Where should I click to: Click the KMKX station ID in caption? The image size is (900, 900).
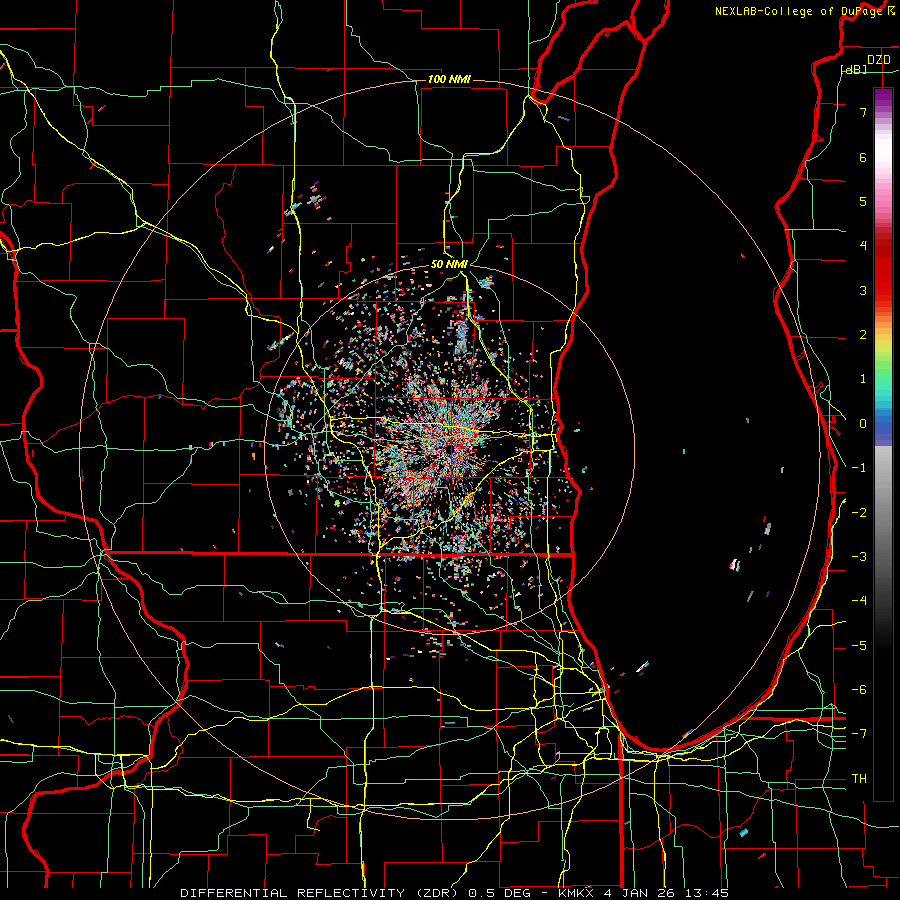point(577,893)
